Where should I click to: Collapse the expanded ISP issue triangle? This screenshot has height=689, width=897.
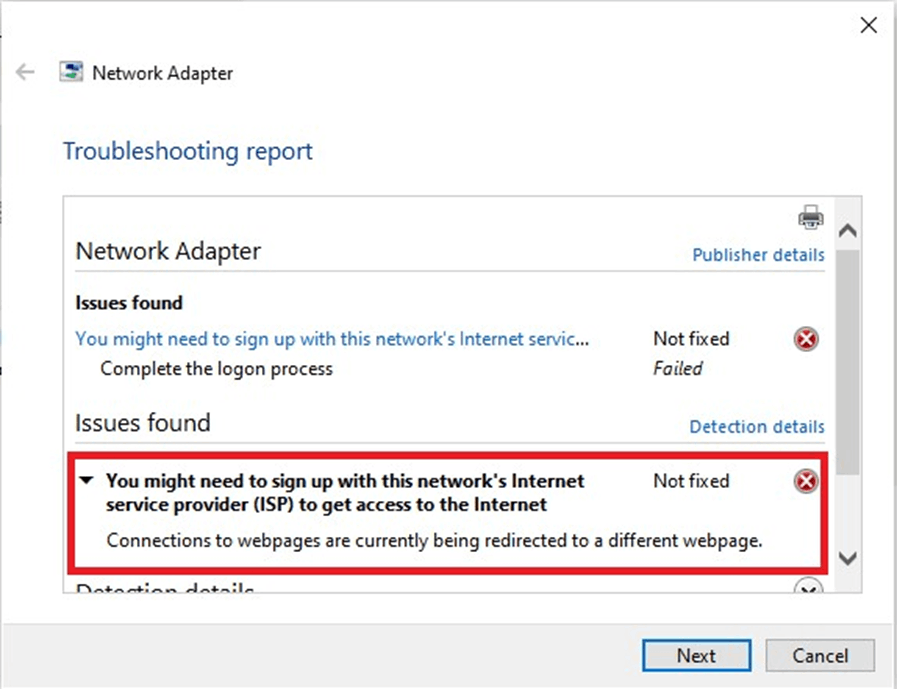click(x=87, y=481)
